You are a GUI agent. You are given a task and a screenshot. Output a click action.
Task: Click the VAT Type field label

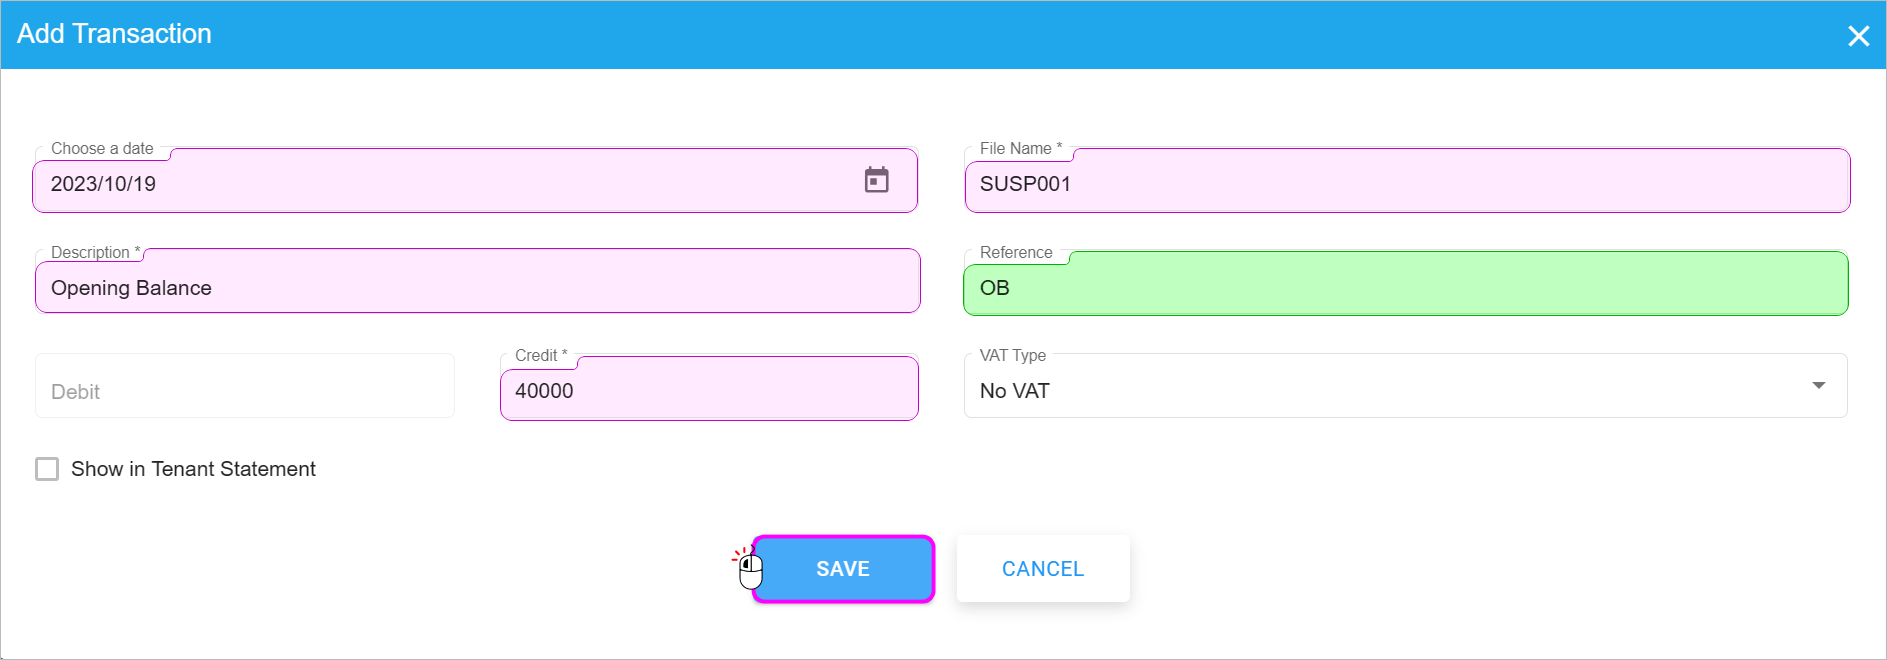coord(1012,355)
